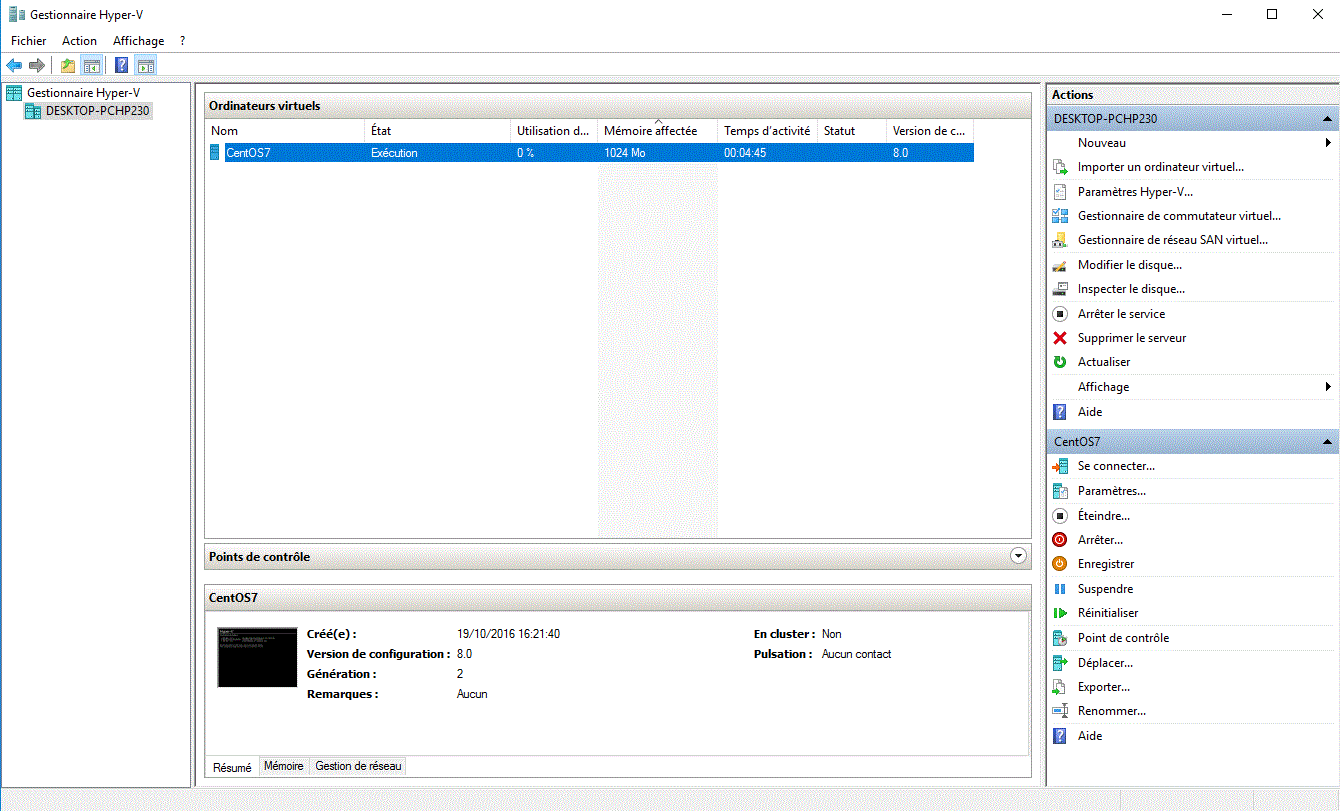Image resolution: width=1340 pixels, height=811 pixels.
Task: Switch to the Gestion de réseau tab
Action: [358, 766]
